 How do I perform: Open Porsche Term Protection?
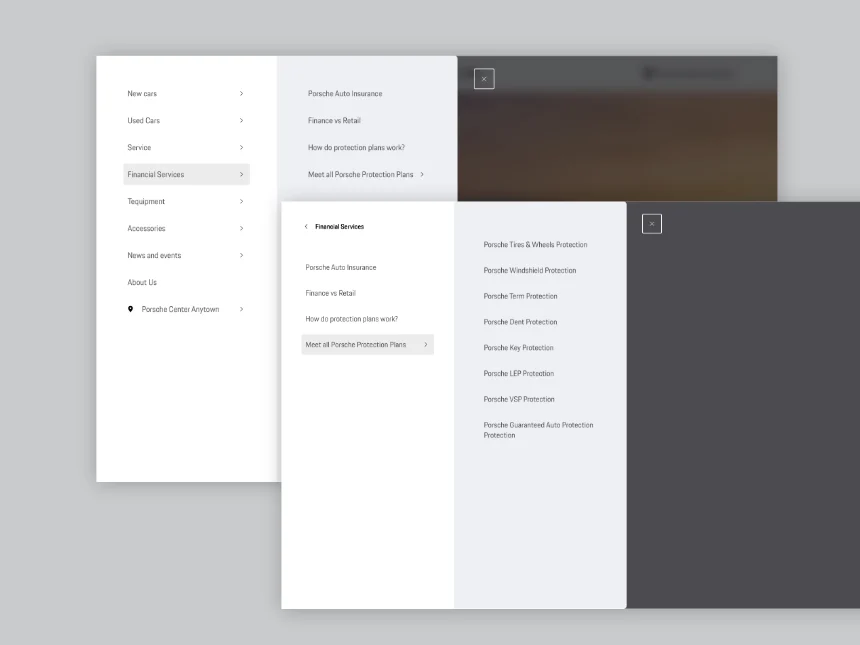[520, 296]
